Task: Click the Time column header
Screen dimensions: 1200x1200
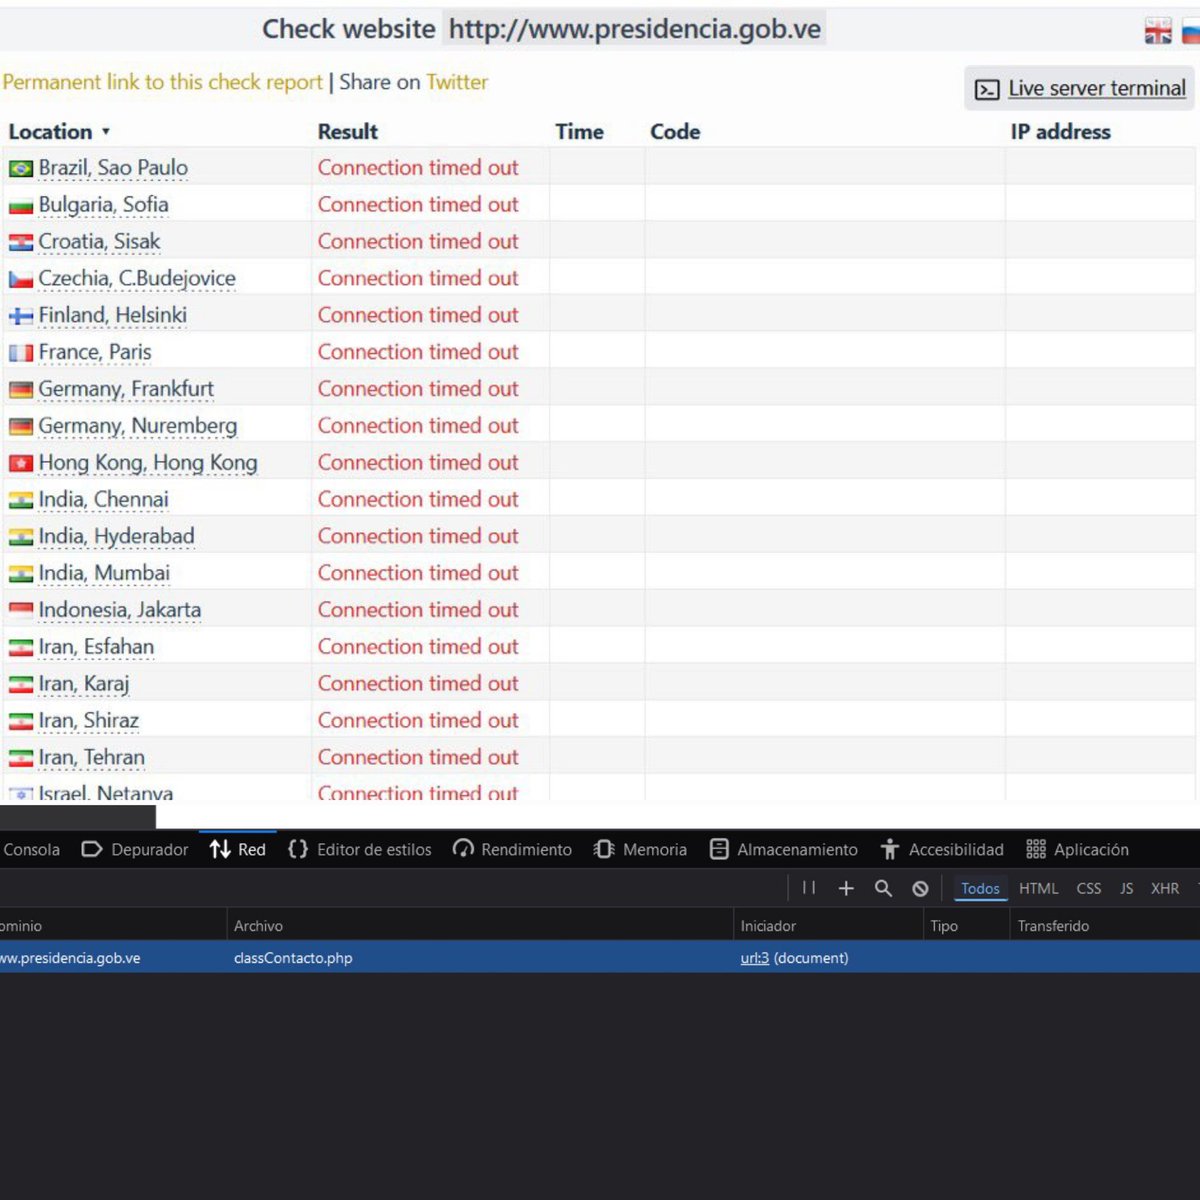Action: click(579, 132)
